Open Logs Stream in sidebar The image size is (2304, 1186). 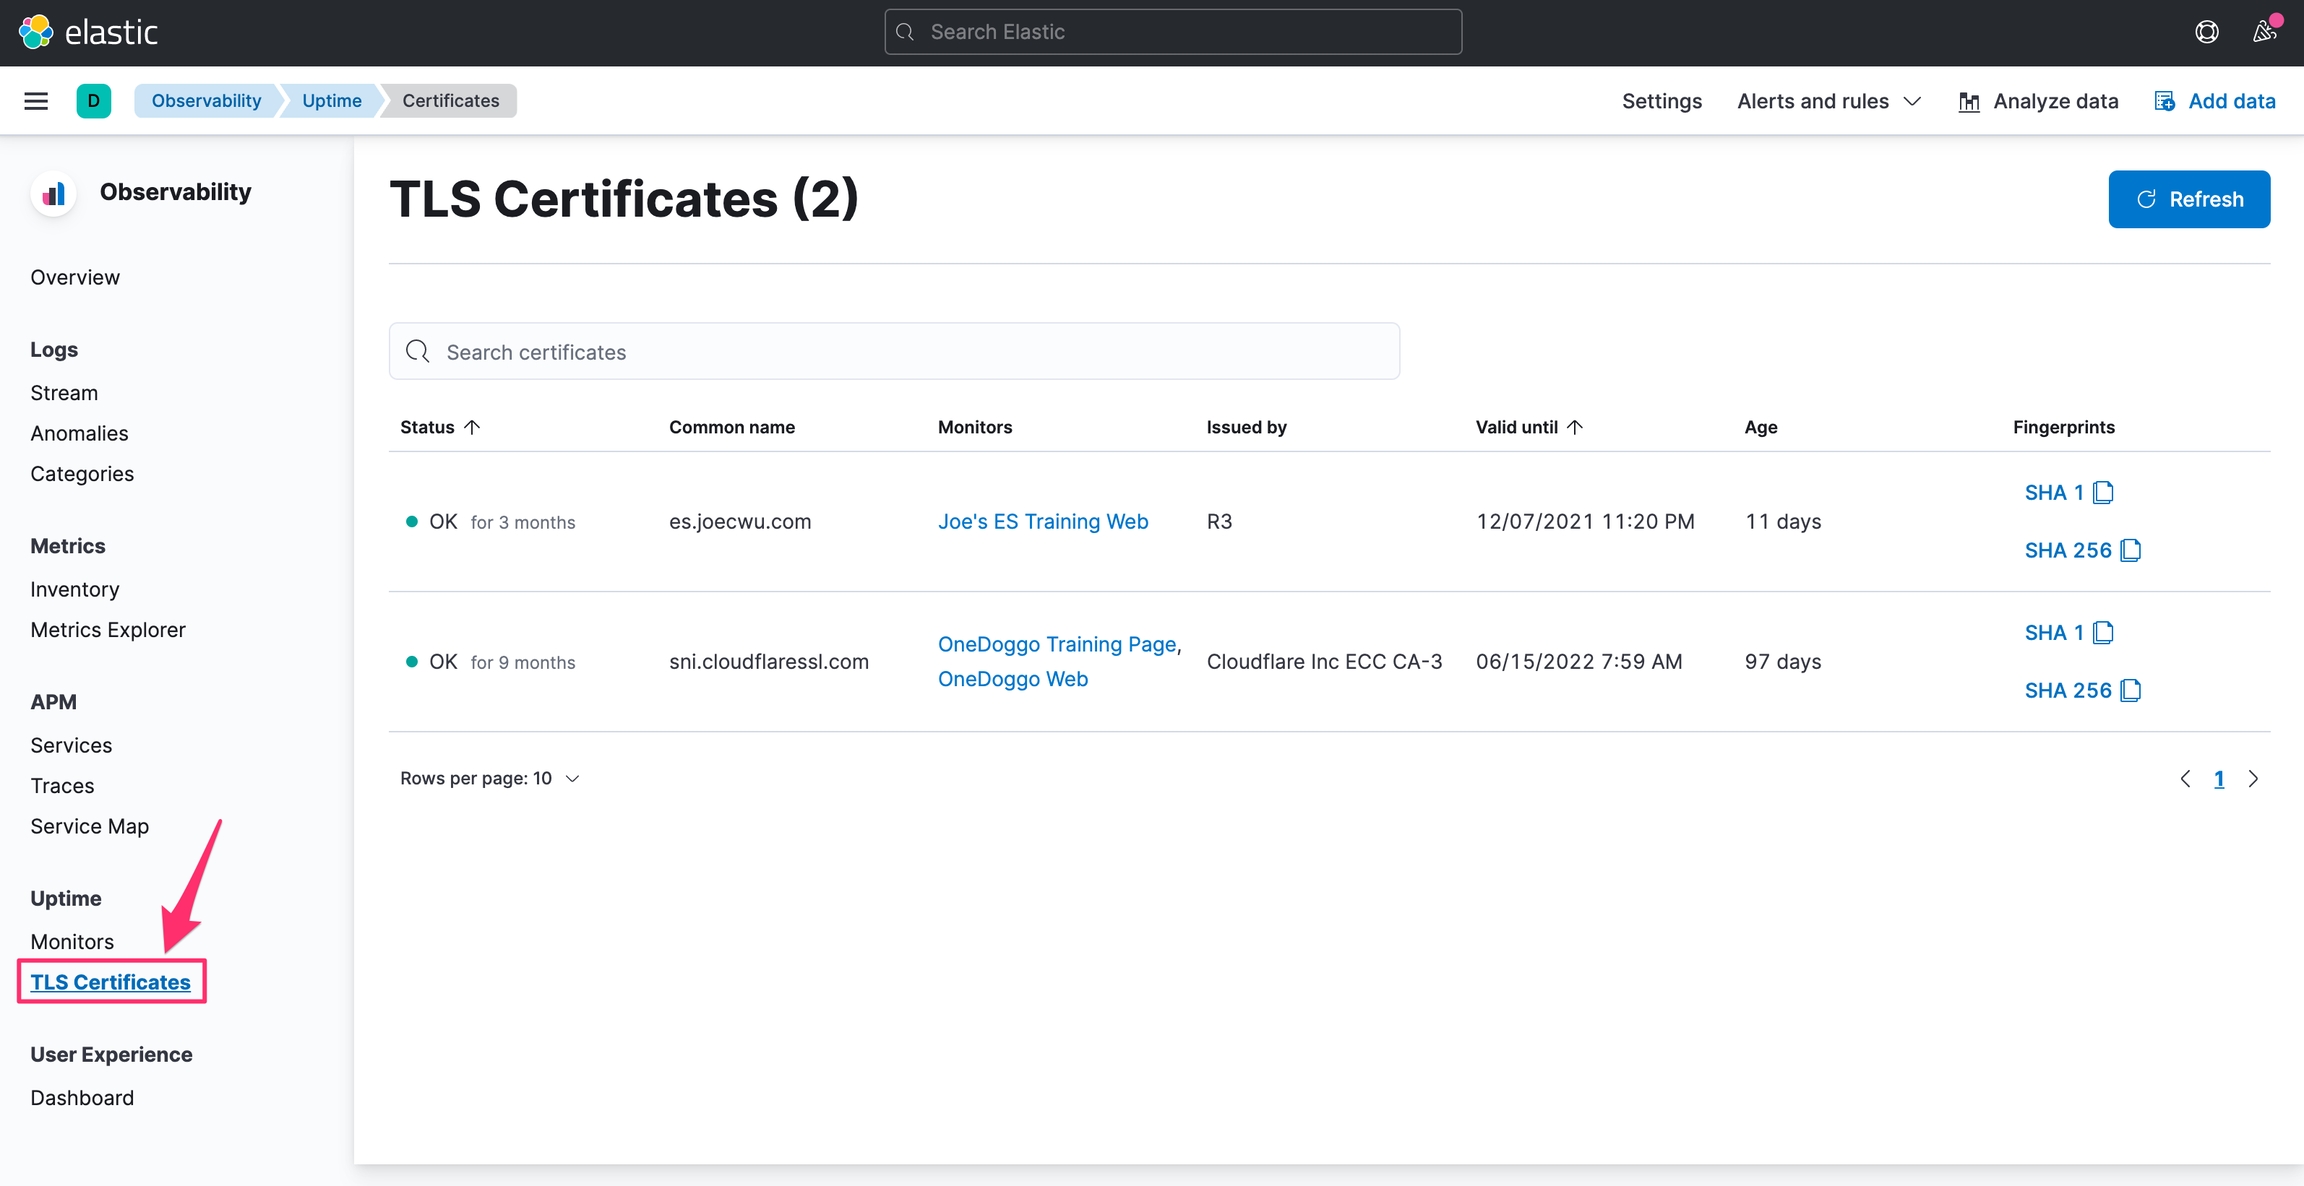[x=64, y=393]
